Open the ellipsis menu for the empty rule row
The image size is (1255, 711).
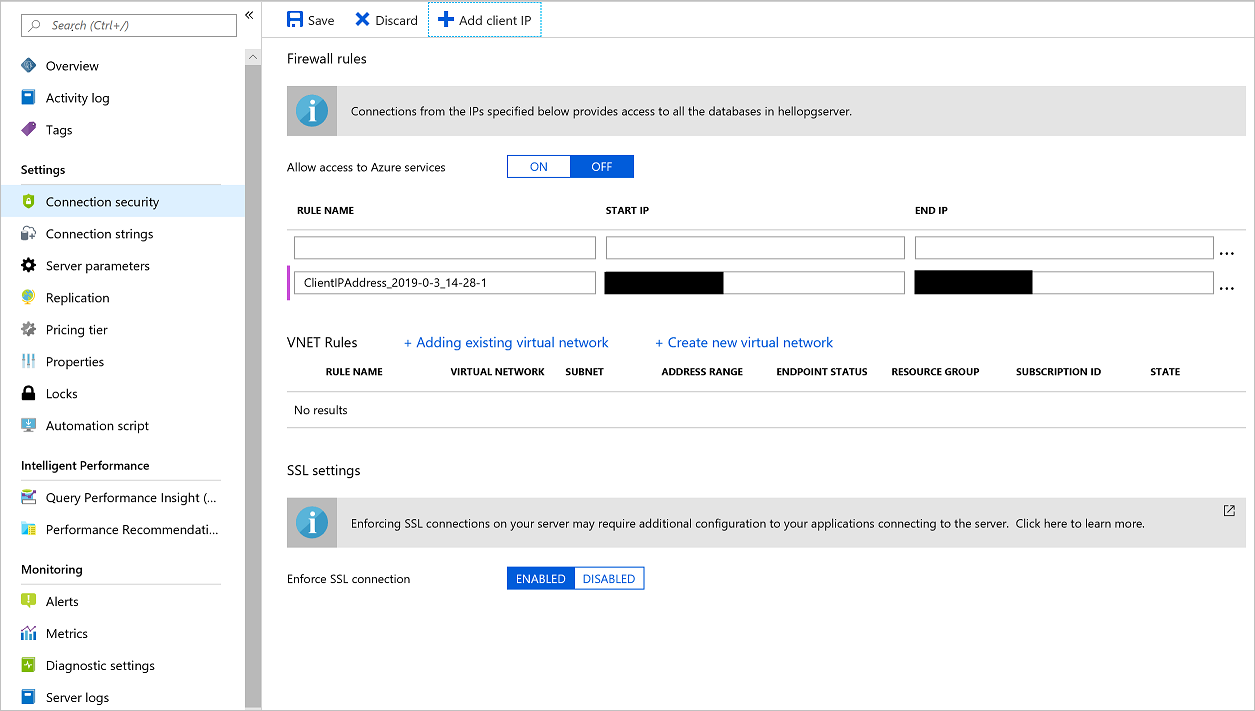1227,253
